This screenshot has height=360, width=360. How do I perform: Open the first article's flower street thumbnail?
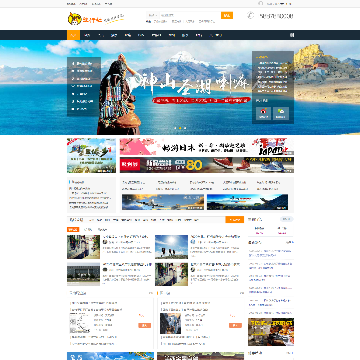[x=83, y=247]
